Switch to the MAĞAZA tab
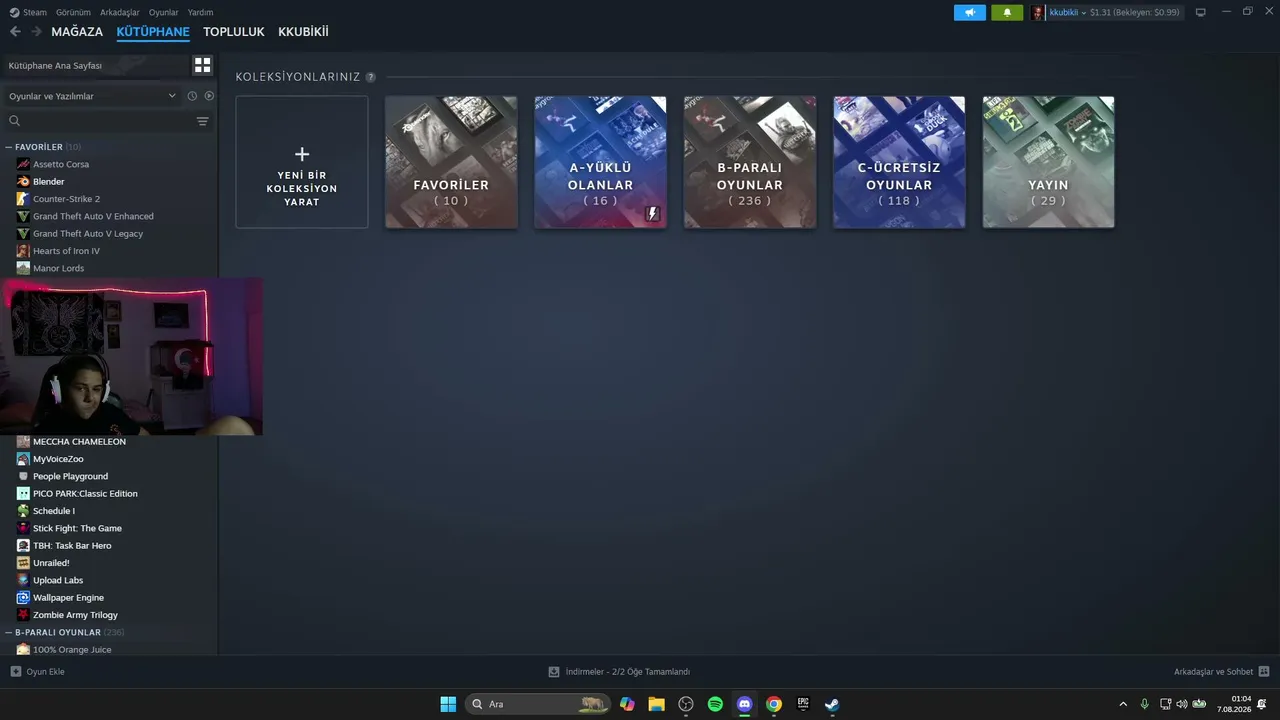This screenshot has width=1280, height=720. [77, 32]
